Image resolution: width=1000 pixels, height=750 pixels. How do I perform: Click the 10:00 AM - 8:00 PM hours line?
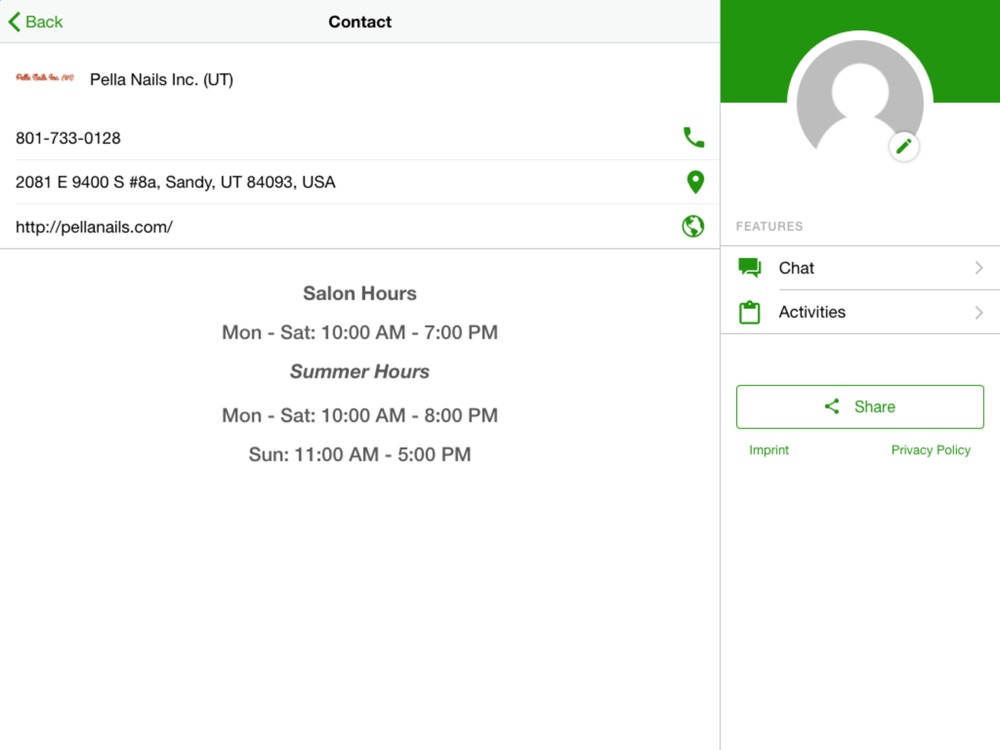click(360, 415)
